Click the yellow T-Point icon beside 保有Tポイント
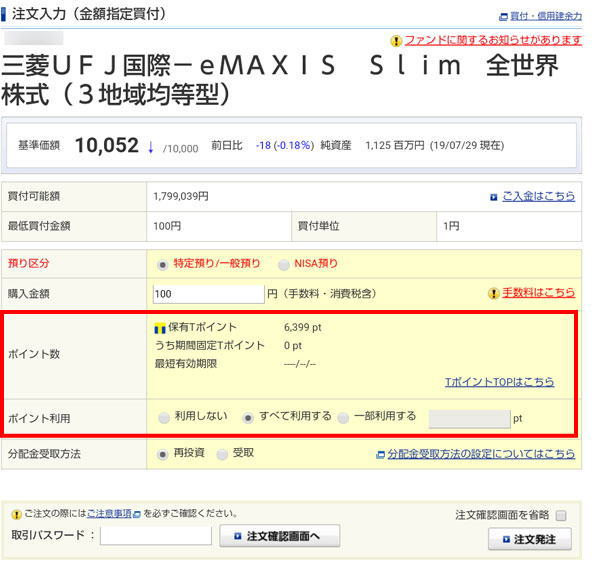The height and width of the screenshot is (572, 600). 158,327
